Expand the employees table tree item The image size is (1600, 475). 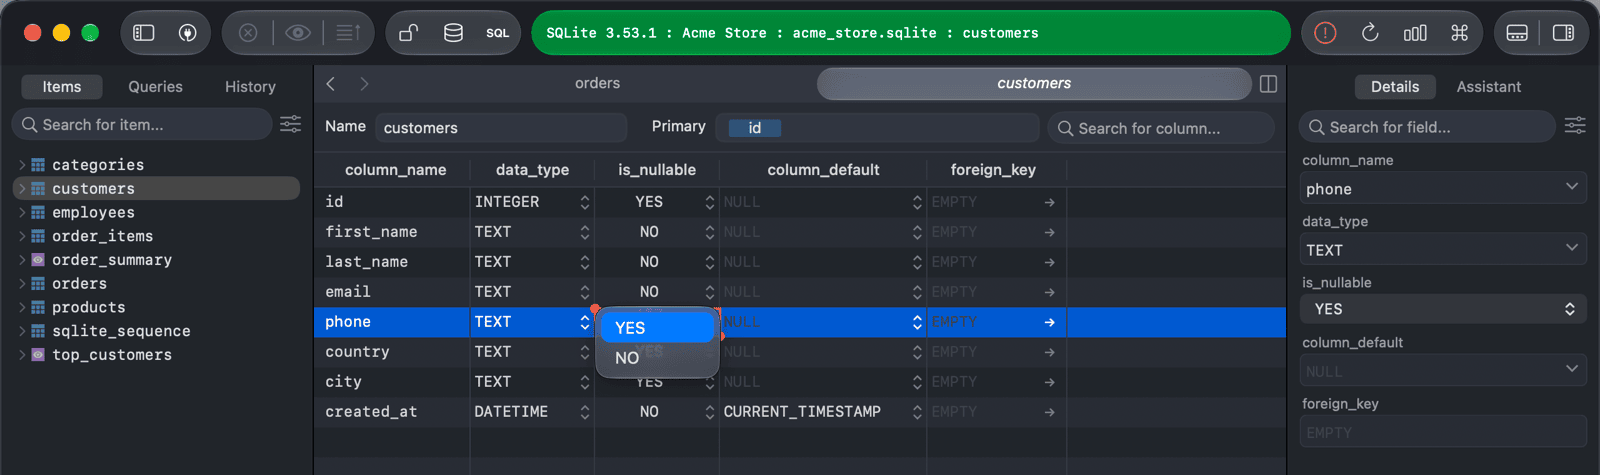[x=22, y=212]
